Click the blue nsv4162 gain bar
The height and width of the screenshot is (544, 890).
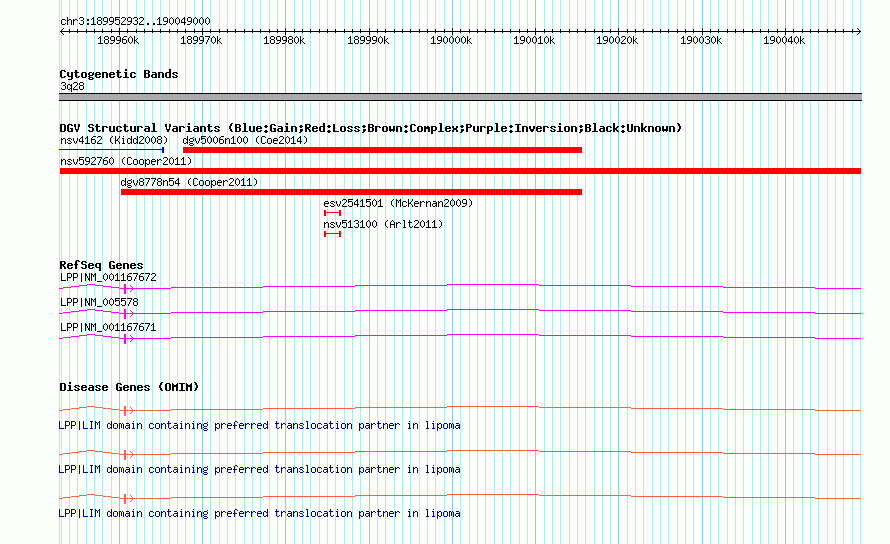pos(112,150)
